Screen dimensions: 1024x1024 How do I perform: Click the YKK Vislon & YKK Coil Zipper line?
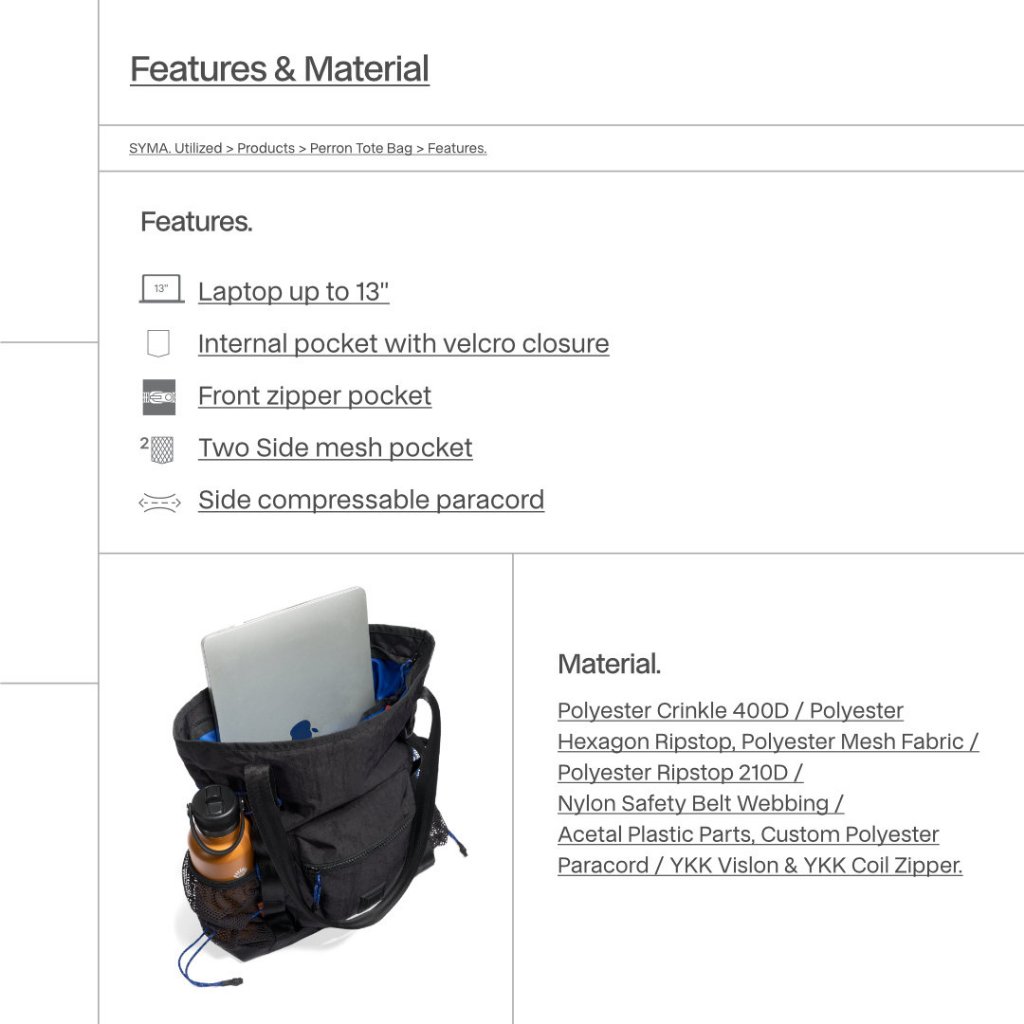coord(760,865)
